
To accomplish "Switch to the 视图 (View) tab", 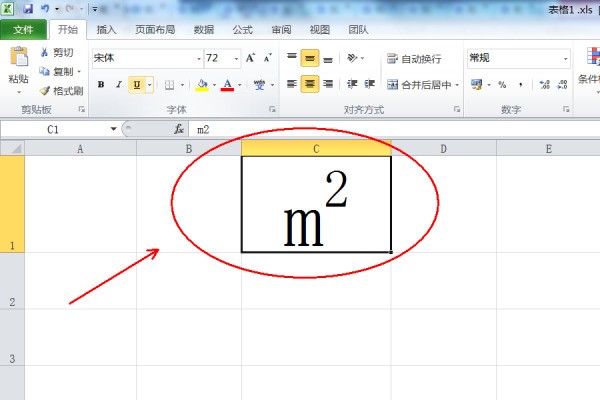I will [x=320, y=29].
